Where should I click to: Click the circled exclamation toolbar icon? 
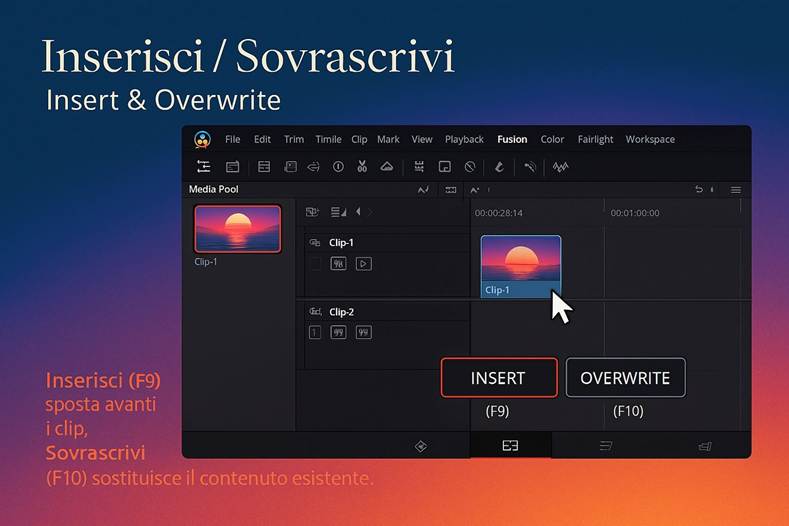click(x=338, y=167)
